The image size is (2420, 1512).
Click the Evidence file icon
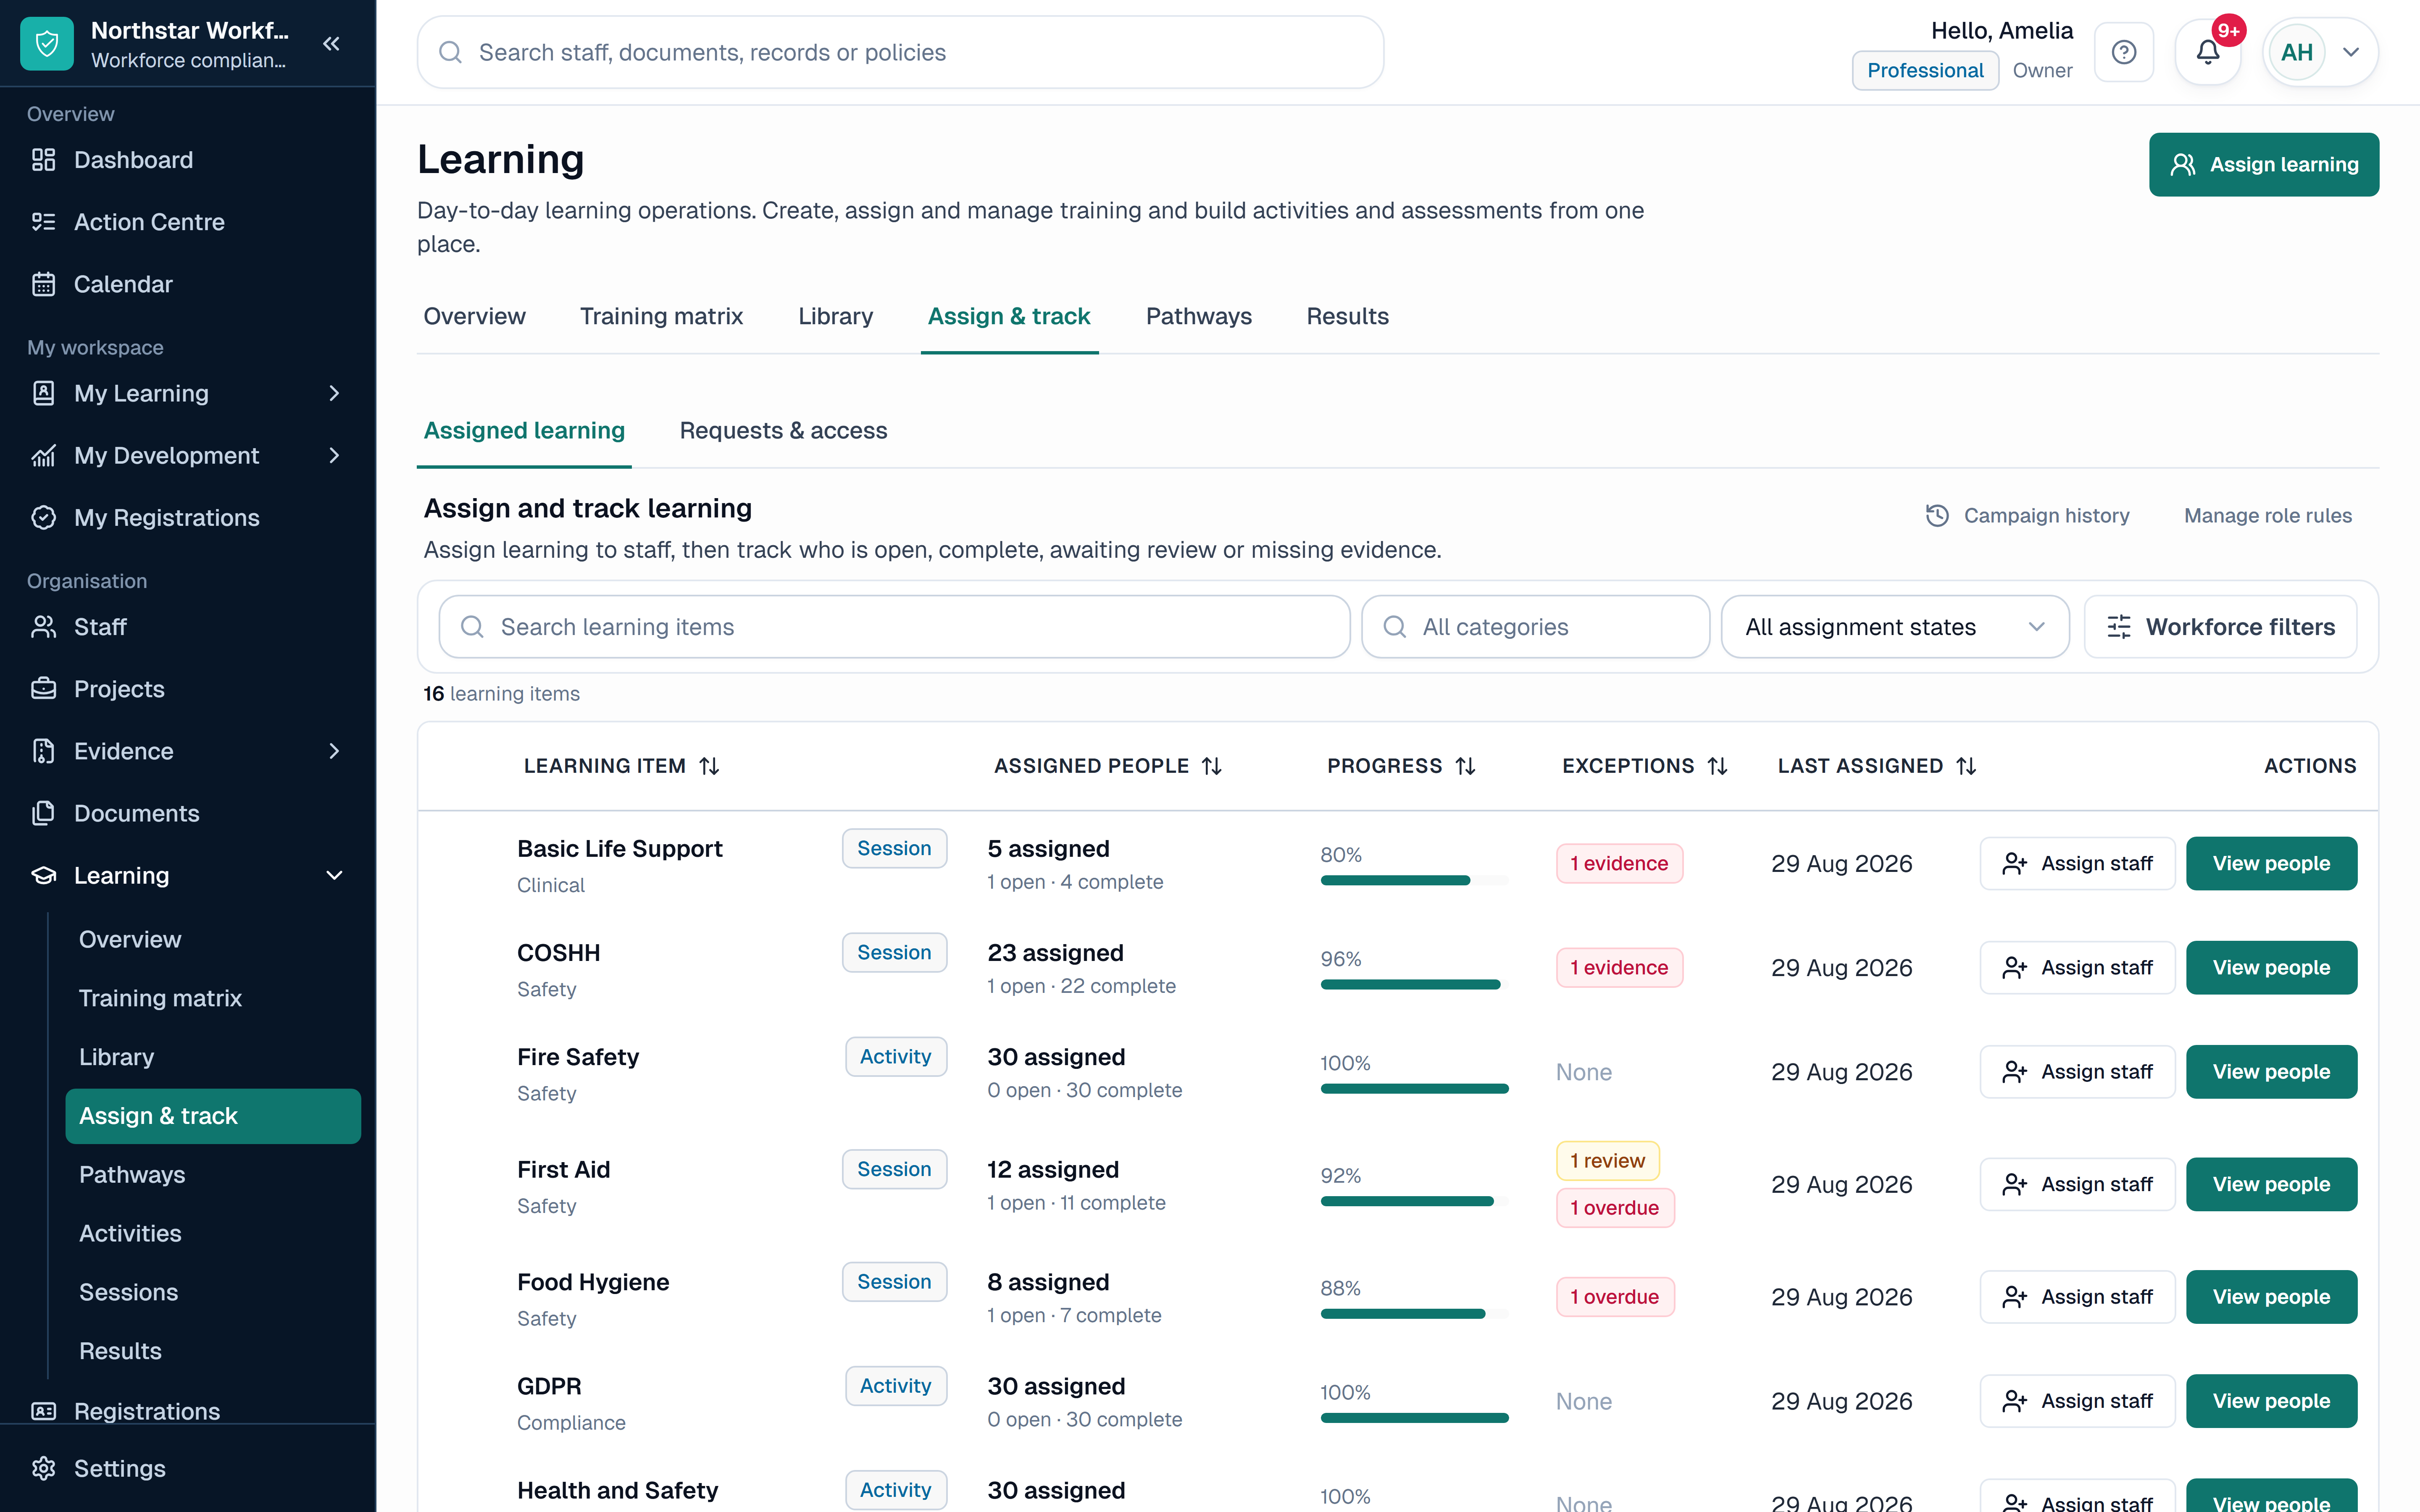[44, 751]
